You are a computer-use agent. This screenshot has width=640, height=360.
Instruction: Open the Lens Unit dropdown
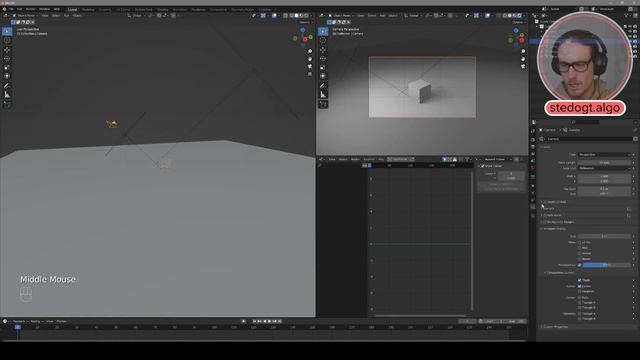[604, 168]
